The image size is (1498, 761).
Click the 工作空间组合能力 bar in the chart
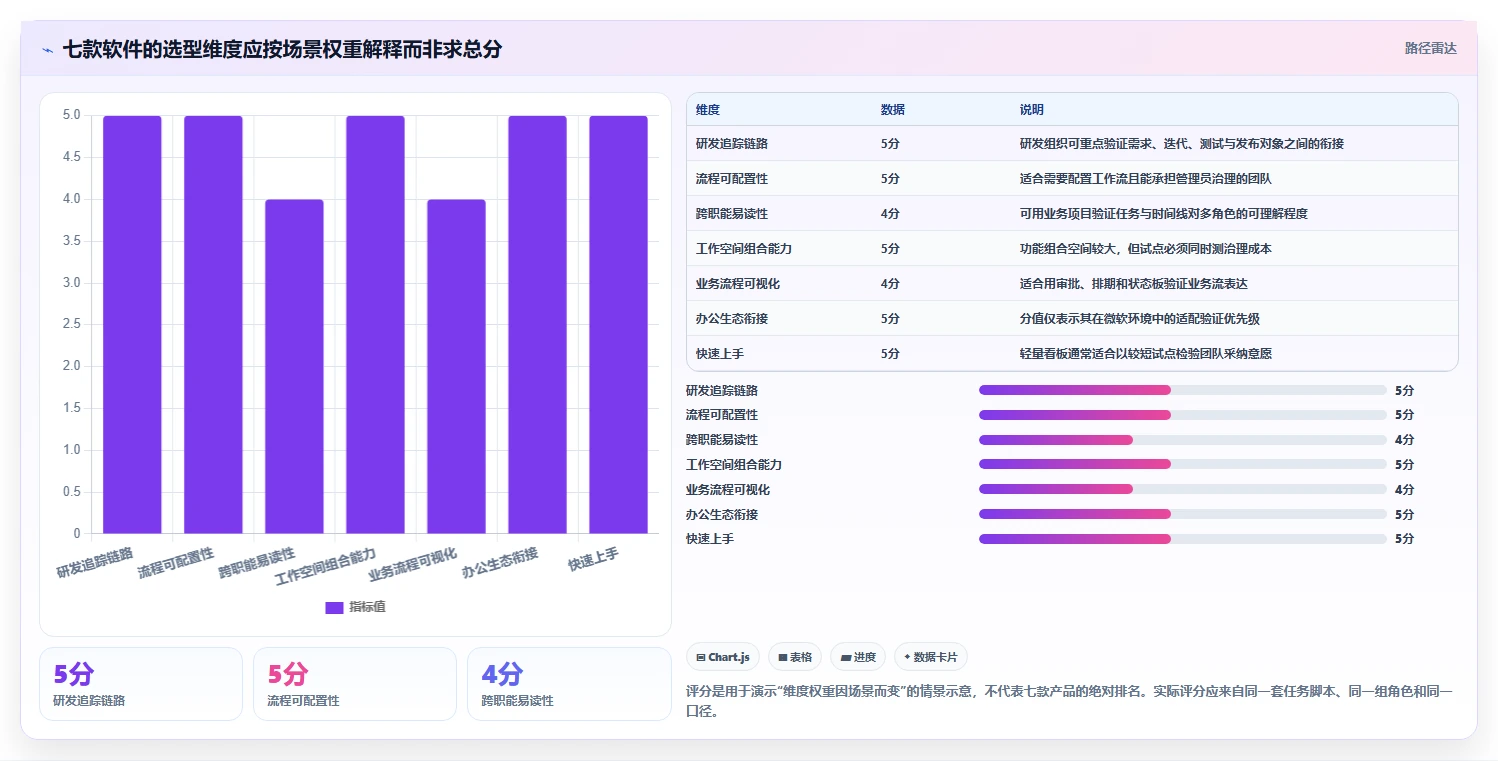click(x=375, y=324)
